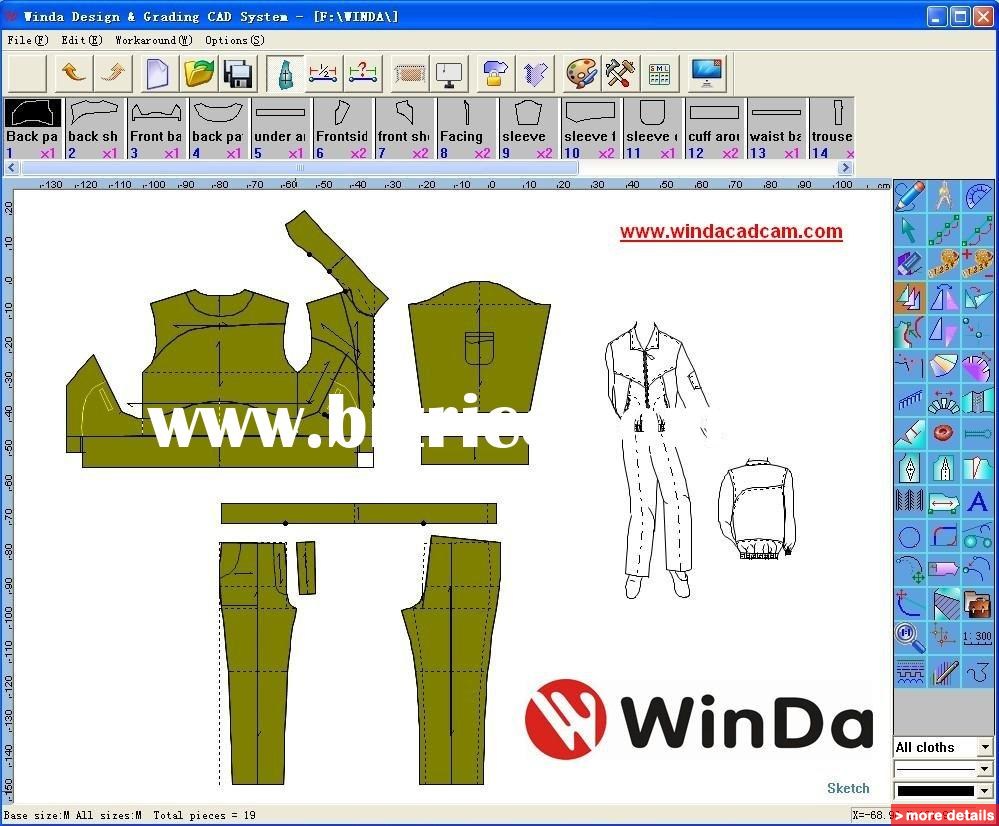Image resolution: width=999 pixels, height=826 pixels.
Task: Click the Sketch label
Action: point(848,788)
